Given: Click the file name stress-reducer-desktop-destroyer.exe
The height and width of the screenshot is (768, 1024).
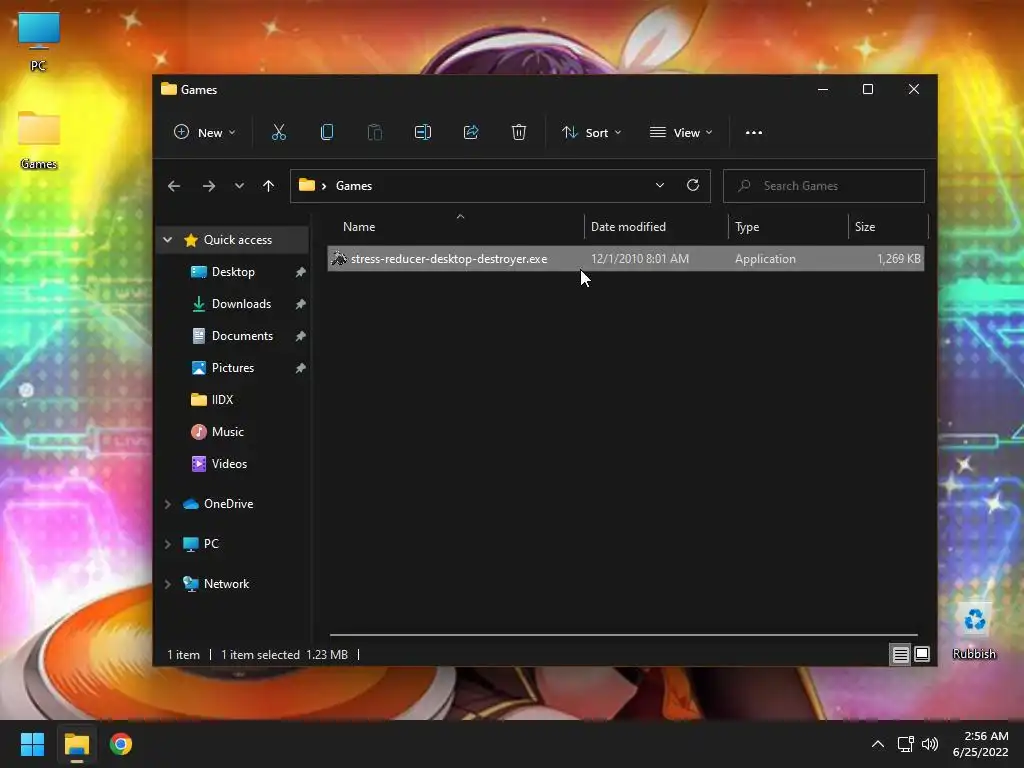Looking at the screenshot, I should (x=449, y=259).
